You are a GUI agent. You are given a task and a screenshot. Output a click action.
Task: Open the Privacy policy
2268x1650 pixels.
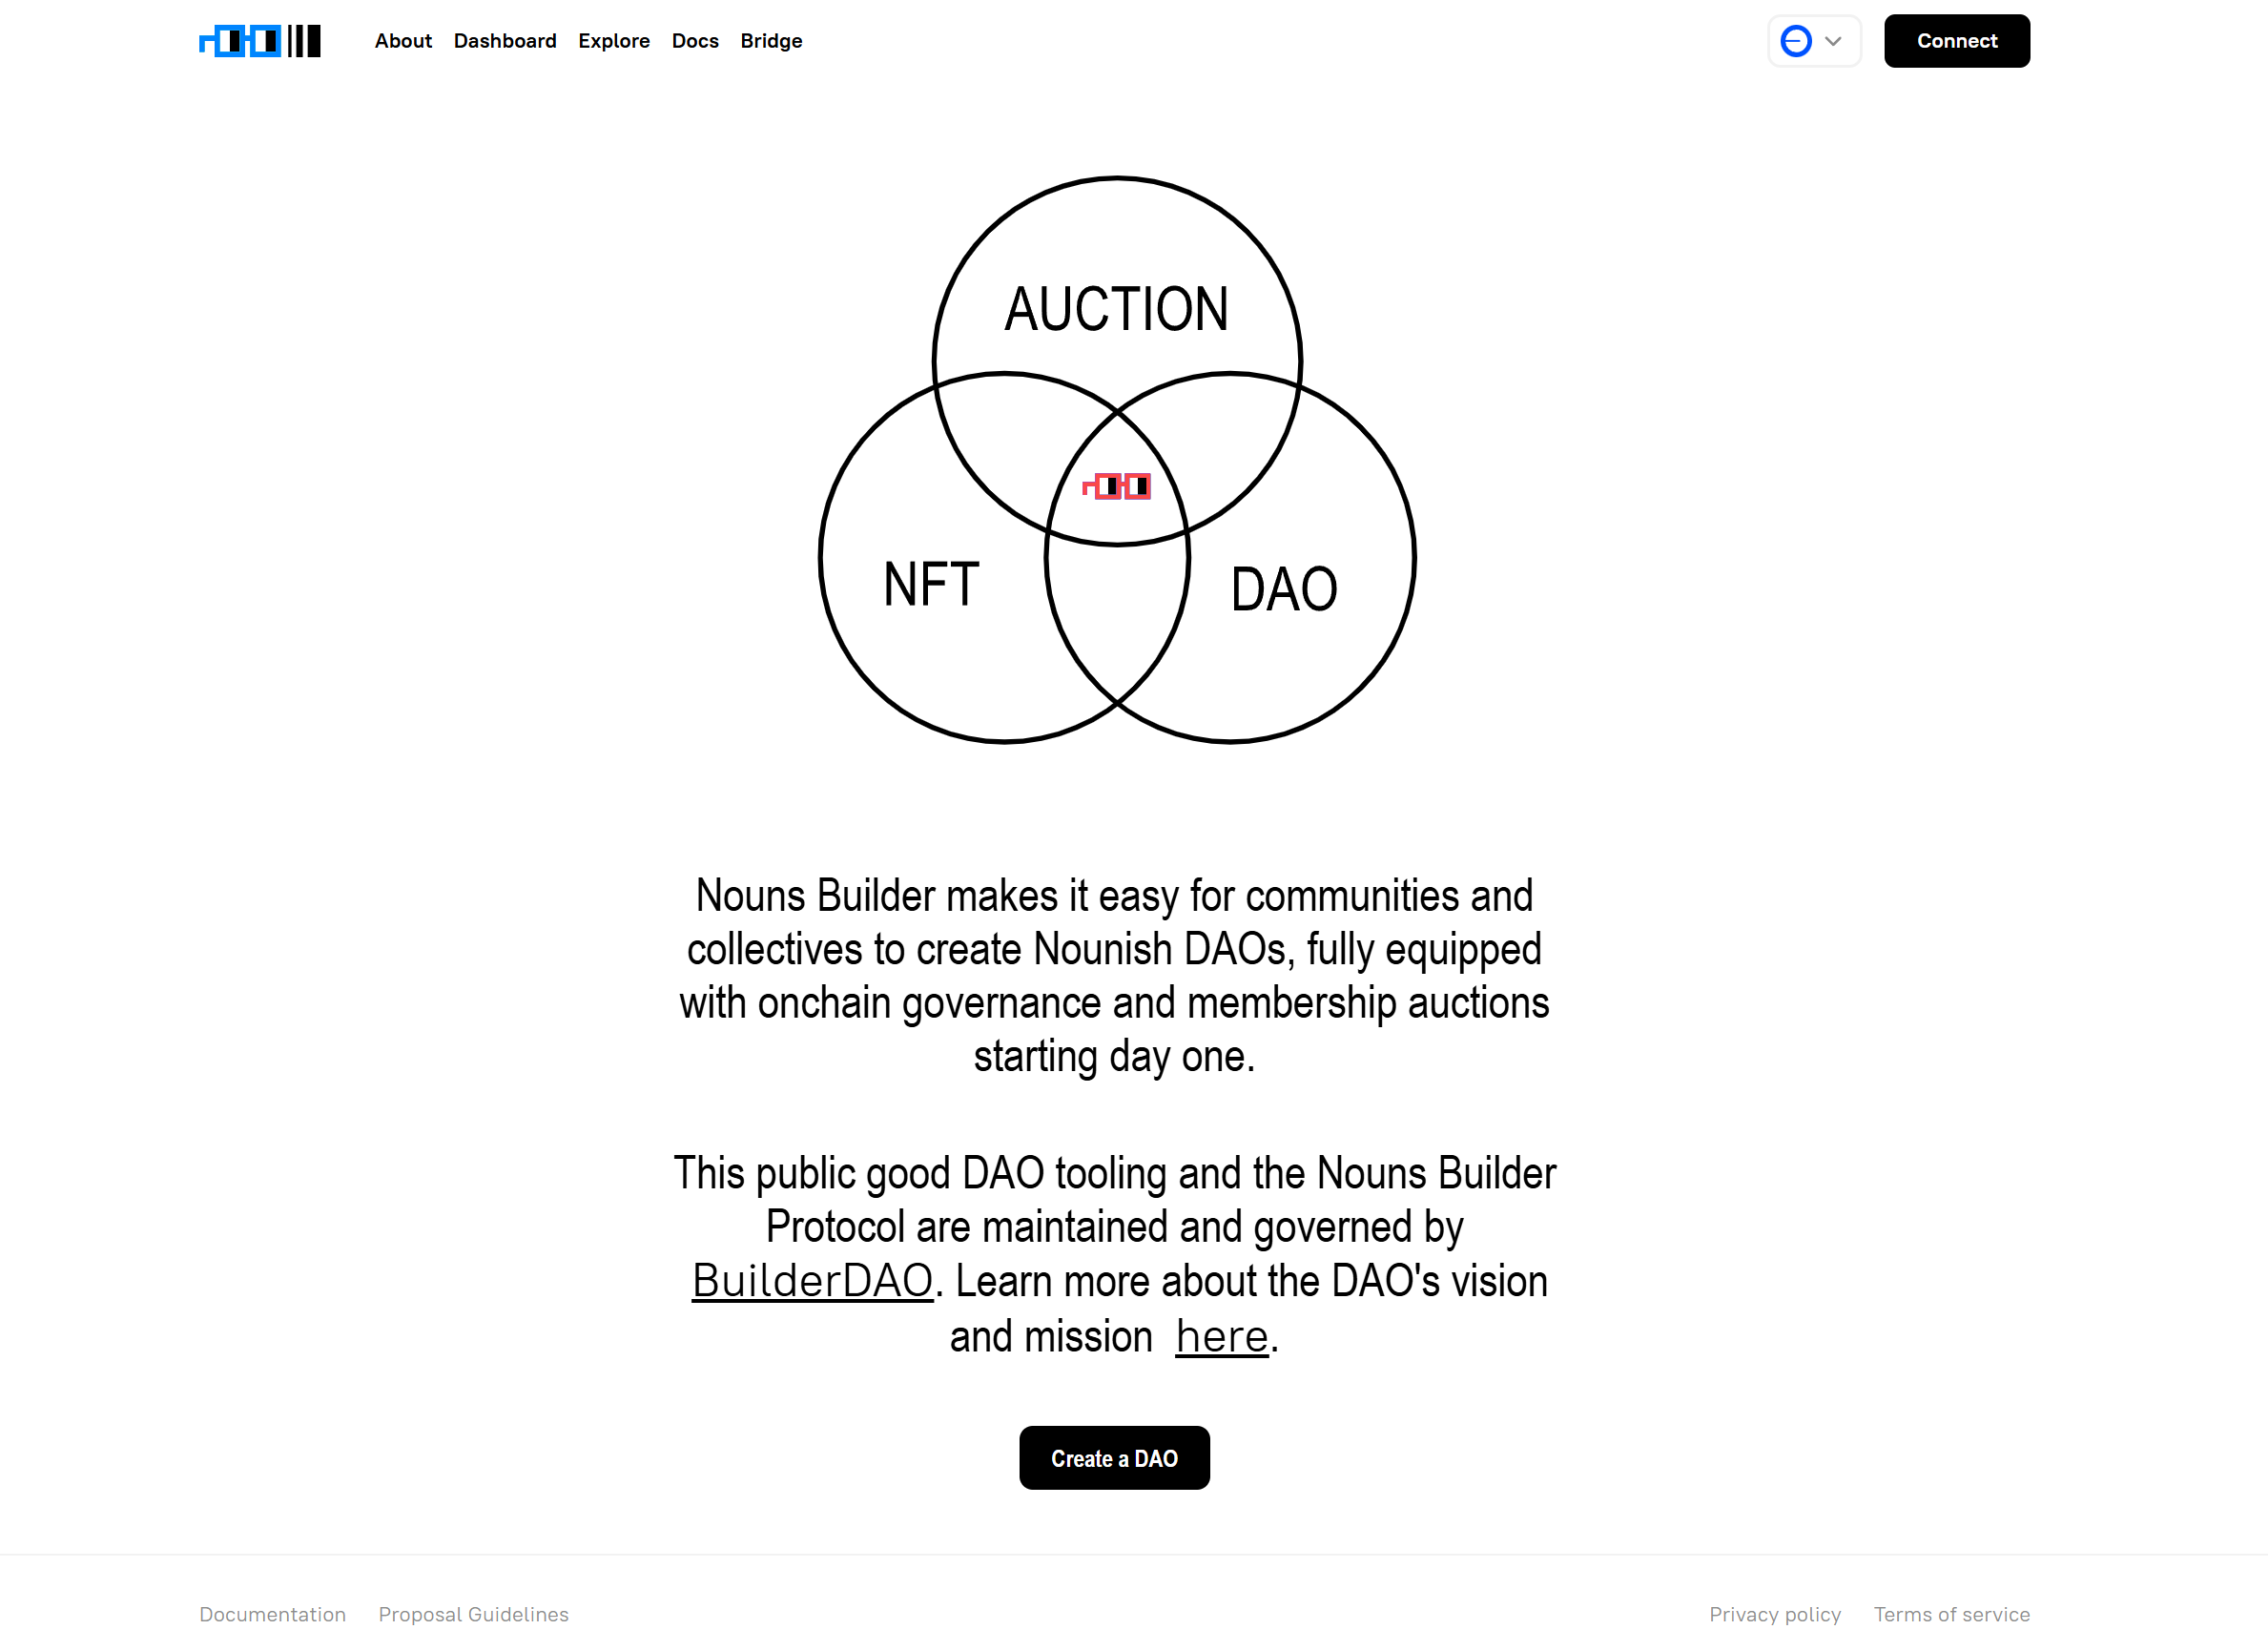[x=1775, y=1614]
